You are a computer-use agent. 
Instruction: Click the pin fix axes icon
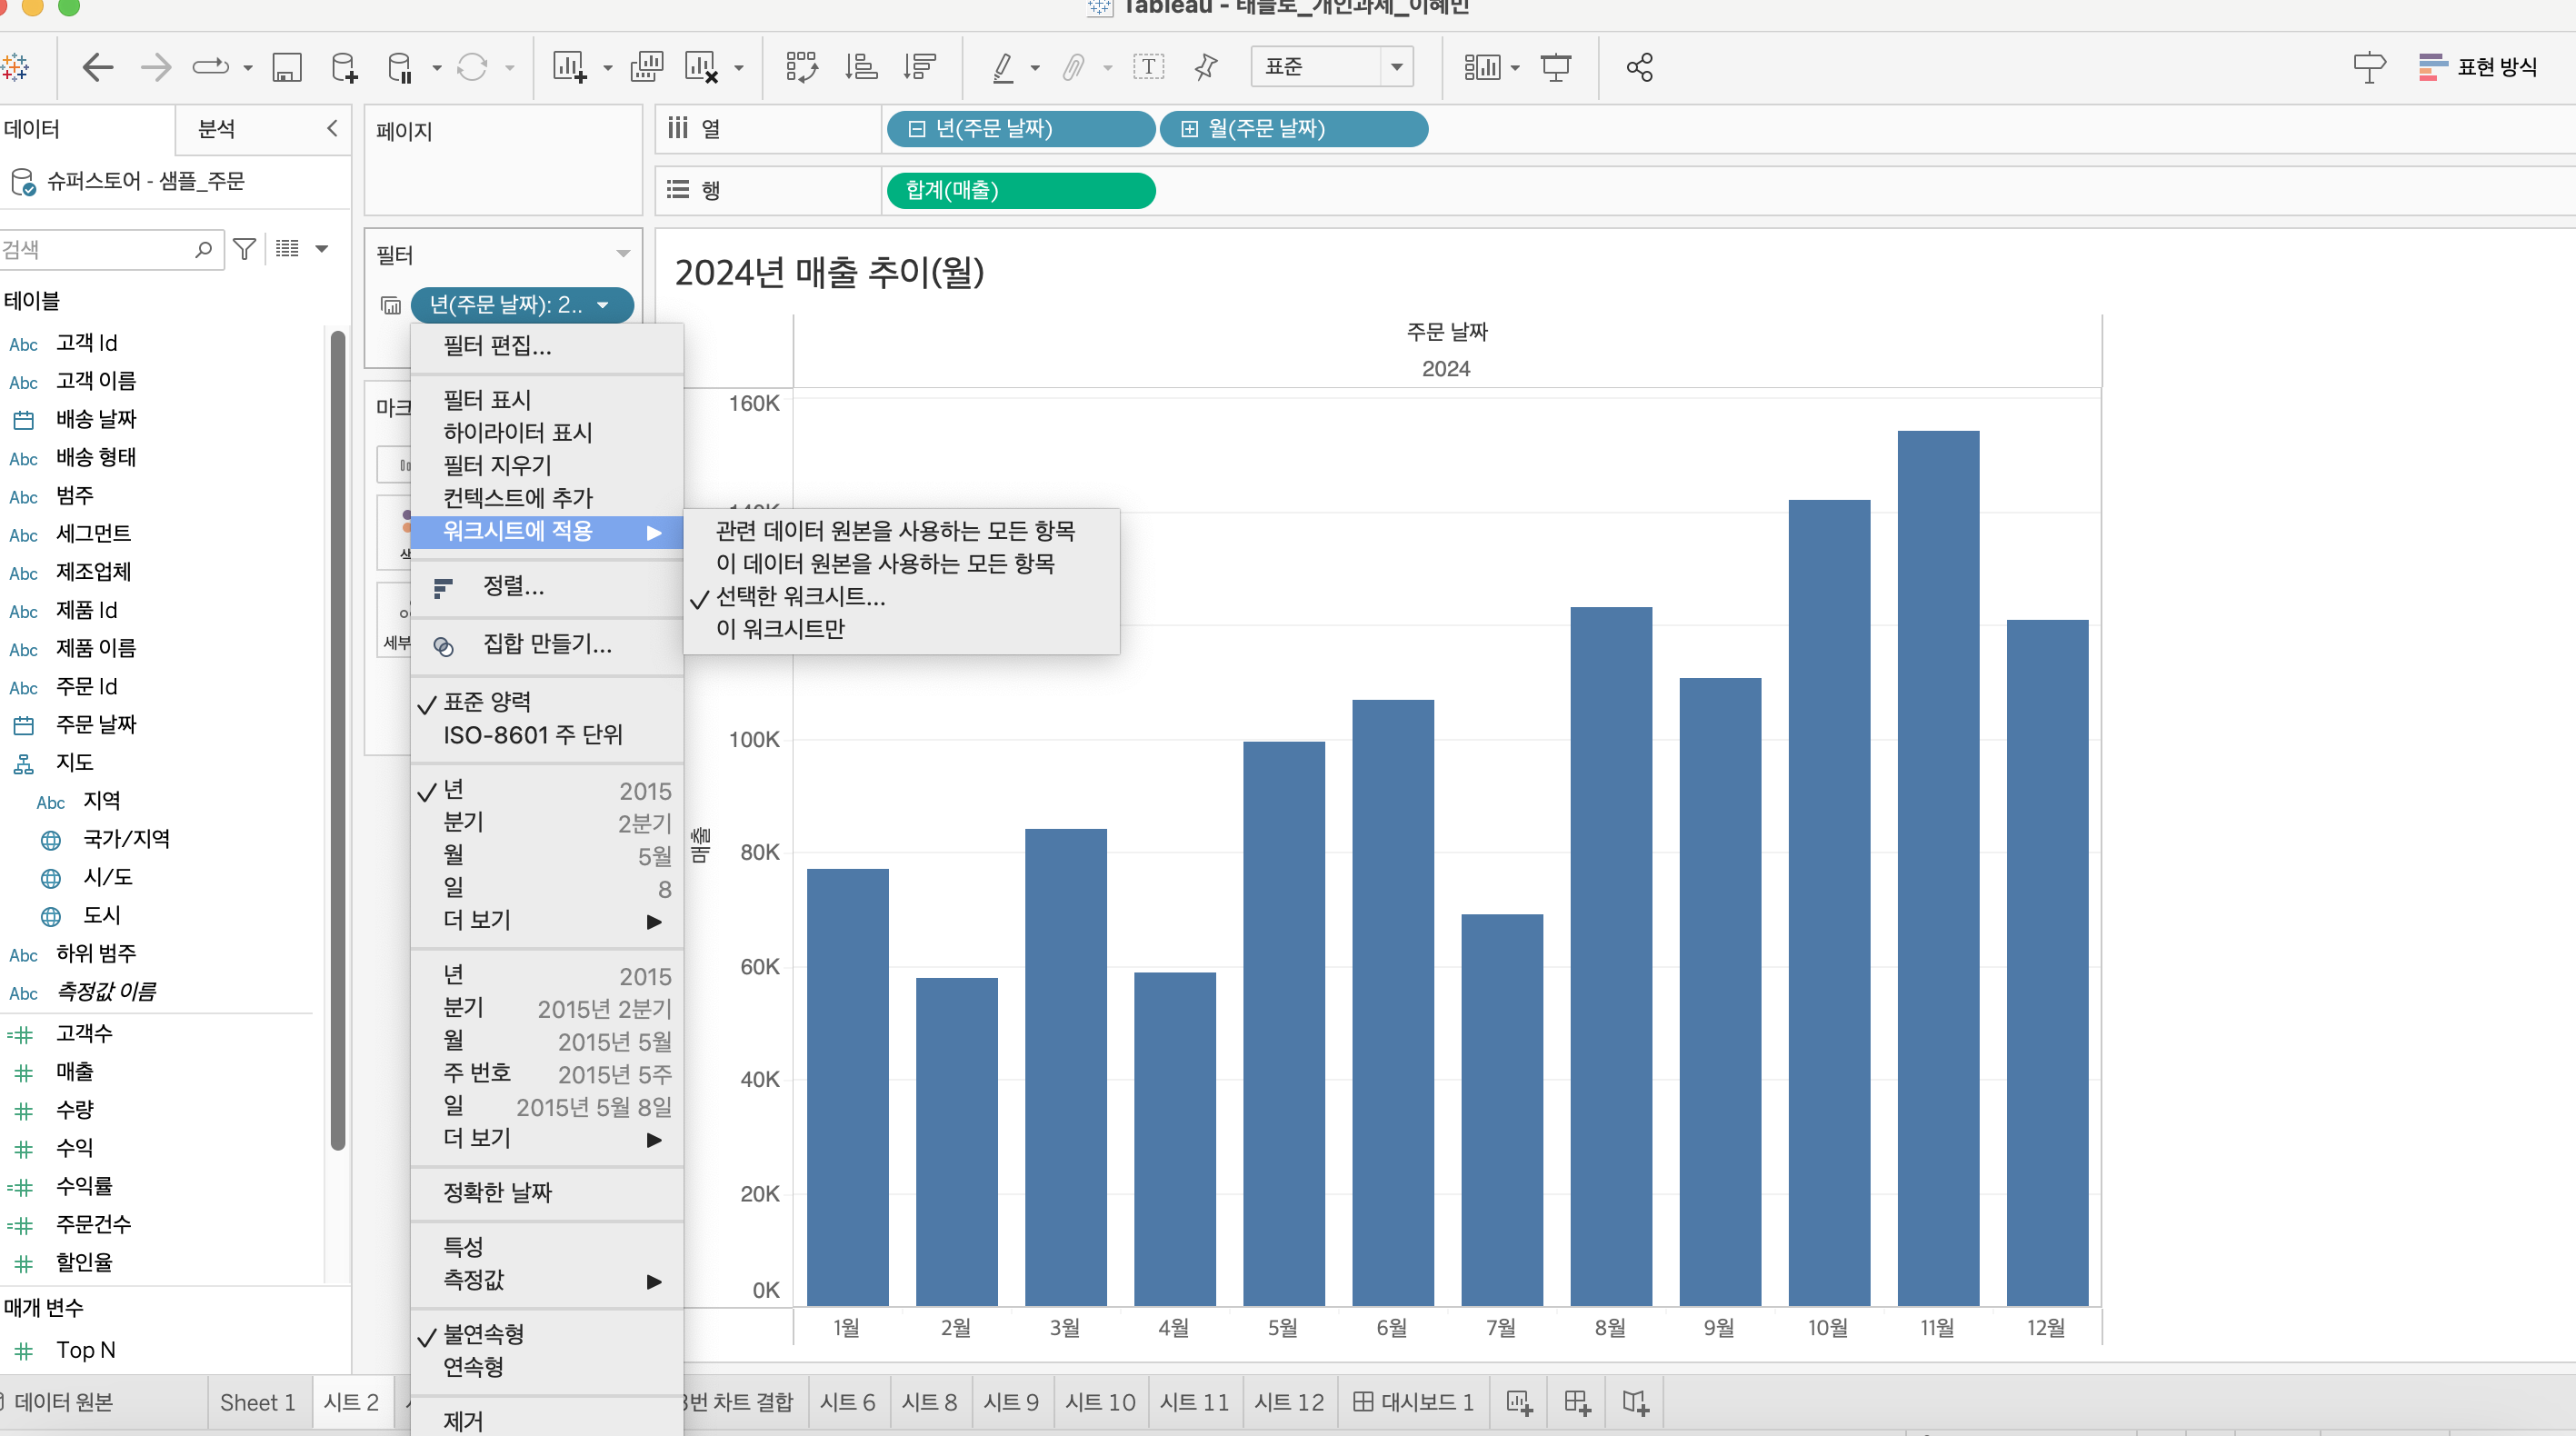point(1206,68)
